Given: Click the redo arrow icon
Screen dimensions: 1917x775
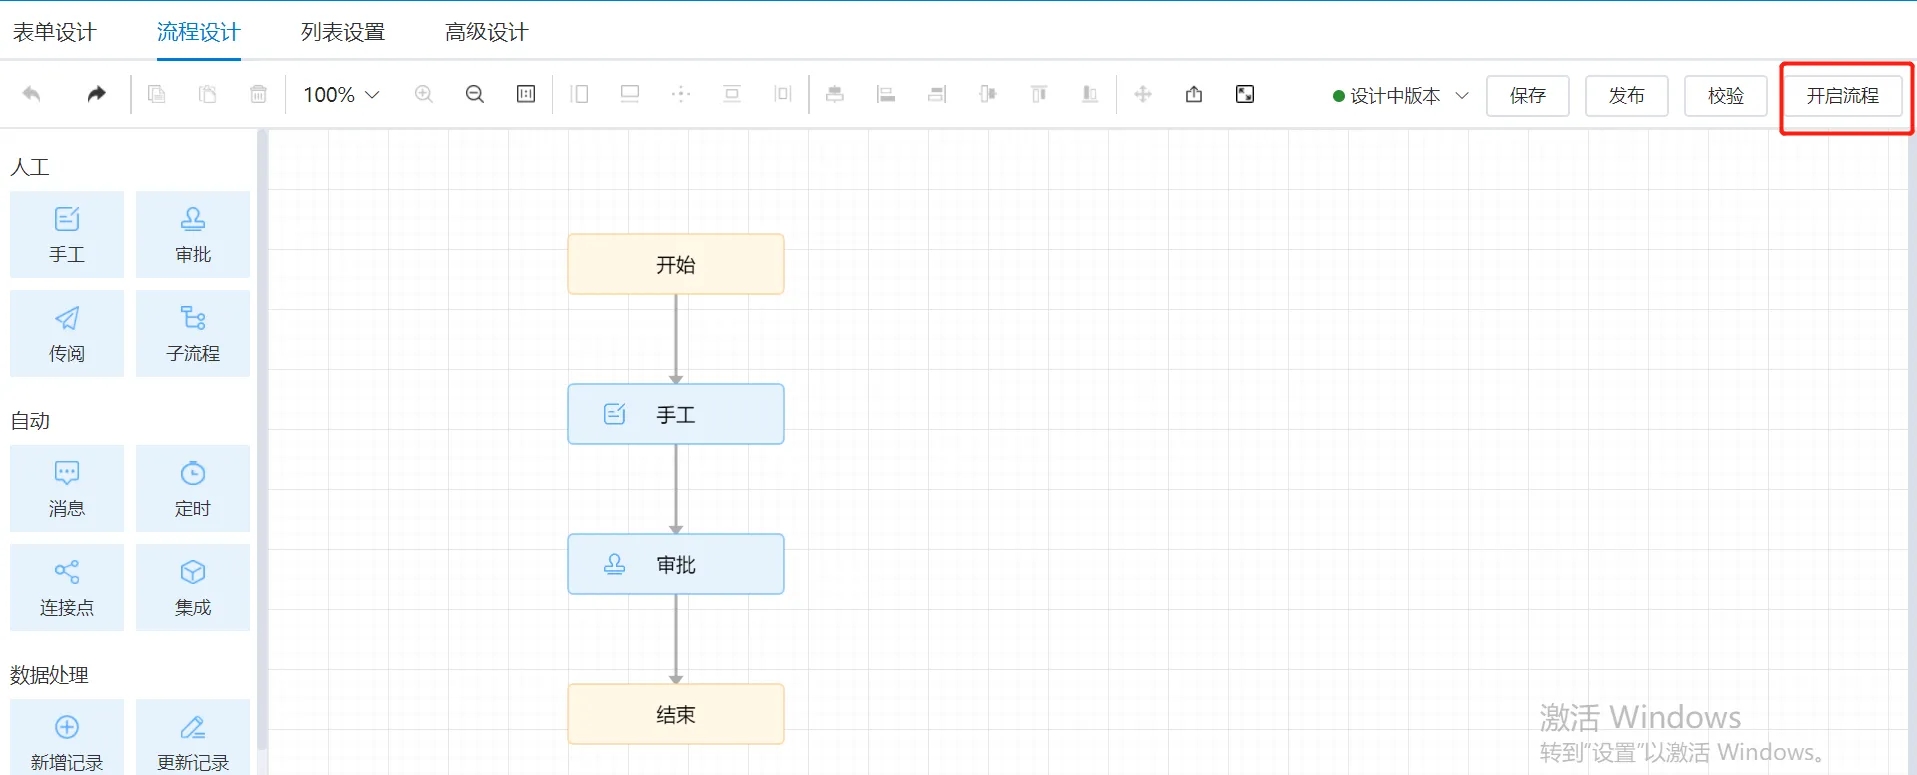Looking at the screenshot, I should (x=96, y=94).
